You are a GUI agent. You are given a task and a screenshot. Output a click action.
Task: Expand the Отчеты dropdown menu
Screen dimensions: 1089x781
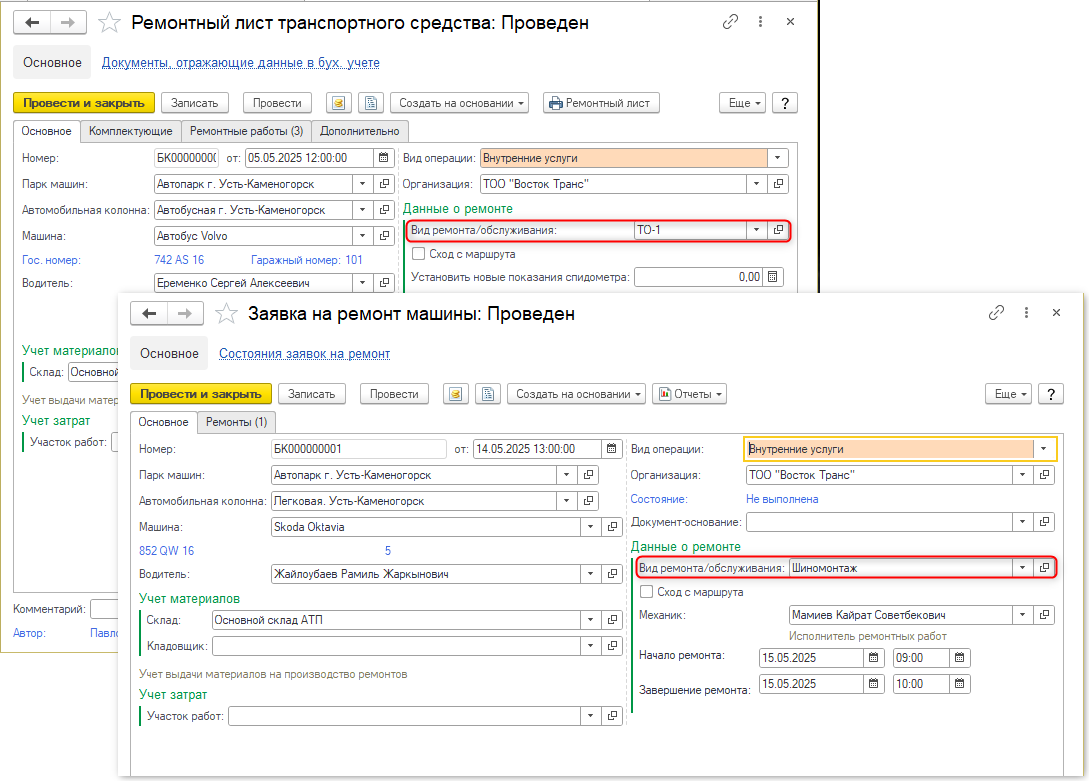pos(689,394)
